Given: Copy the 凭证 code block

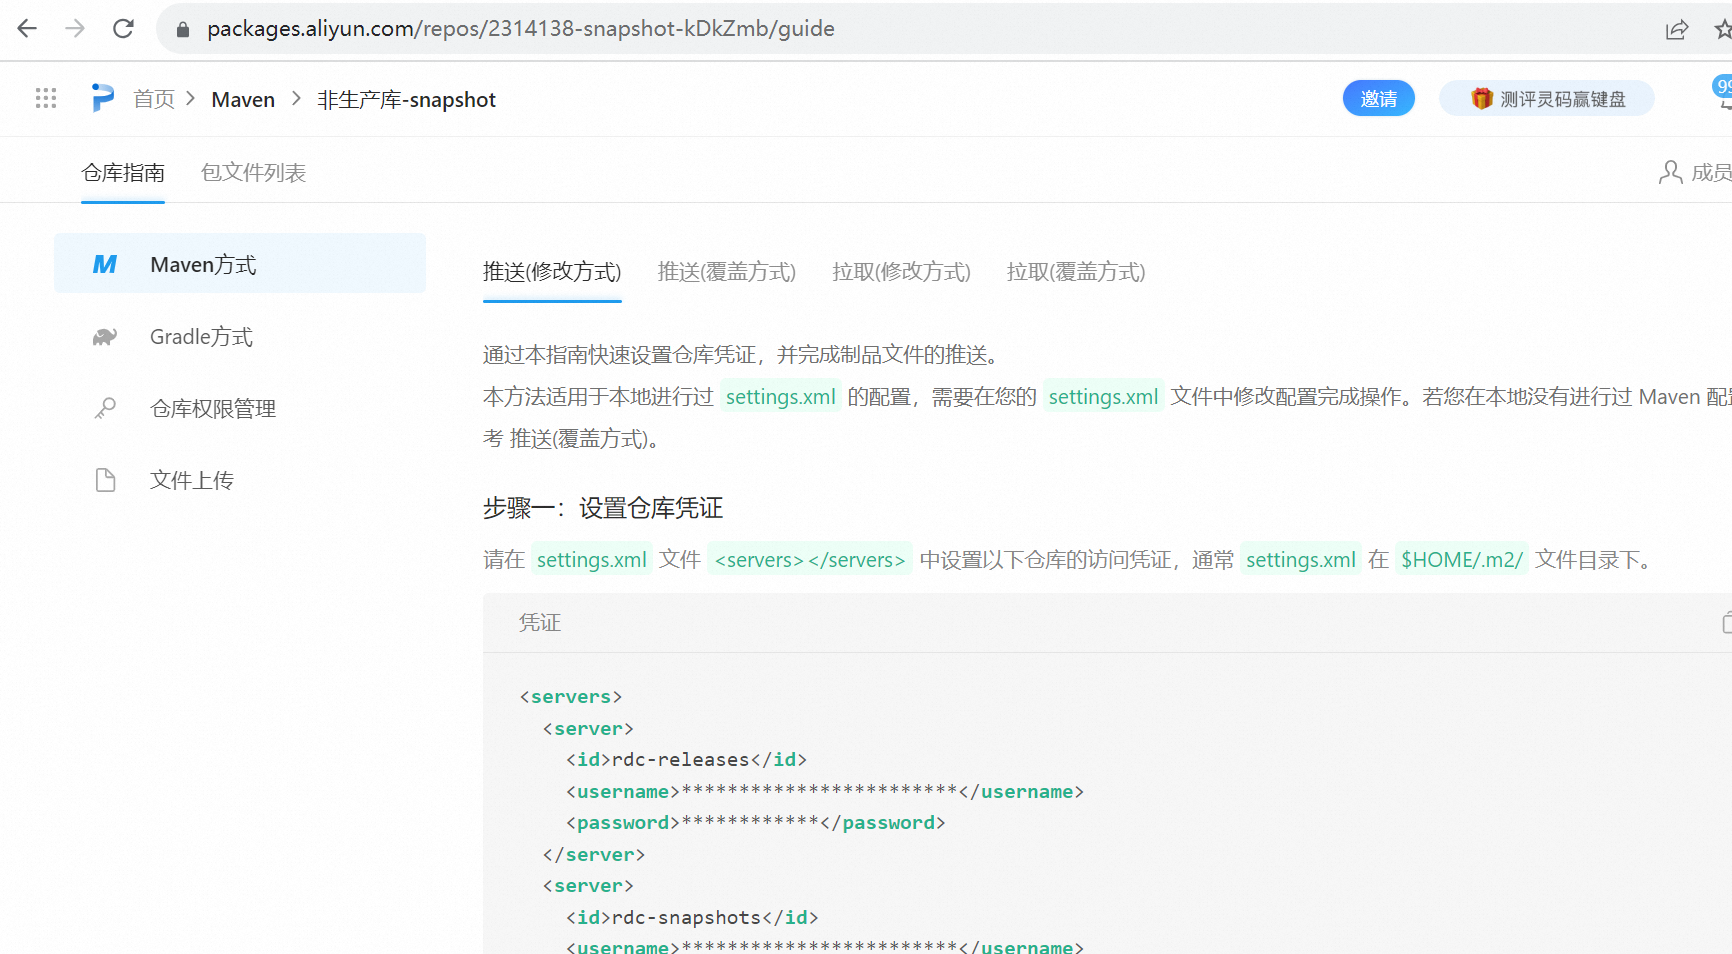Looking at the screenshot, I should [1726, 622].
